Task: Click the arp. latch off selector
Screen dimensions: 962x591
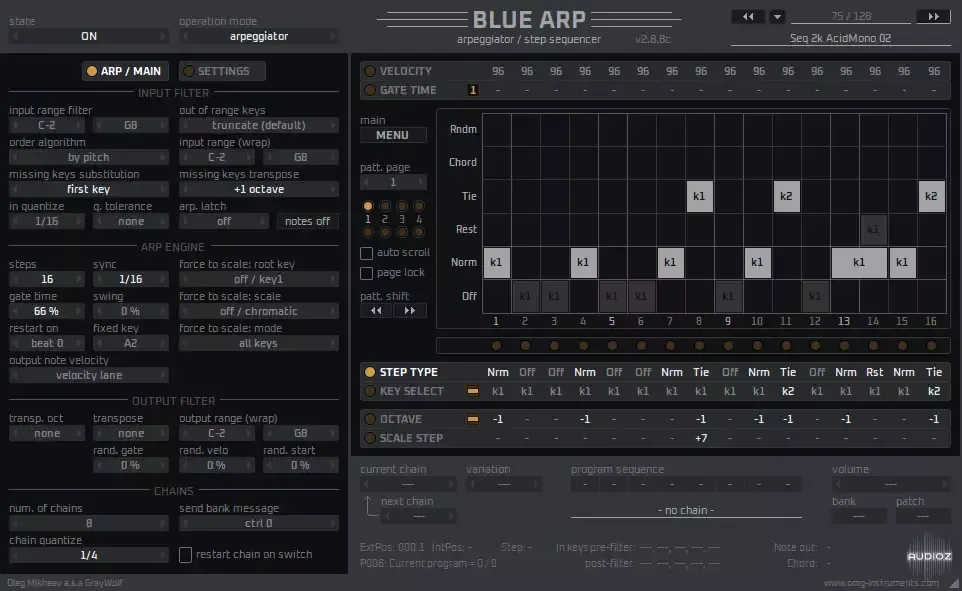Action: click(x=224, y=221)
